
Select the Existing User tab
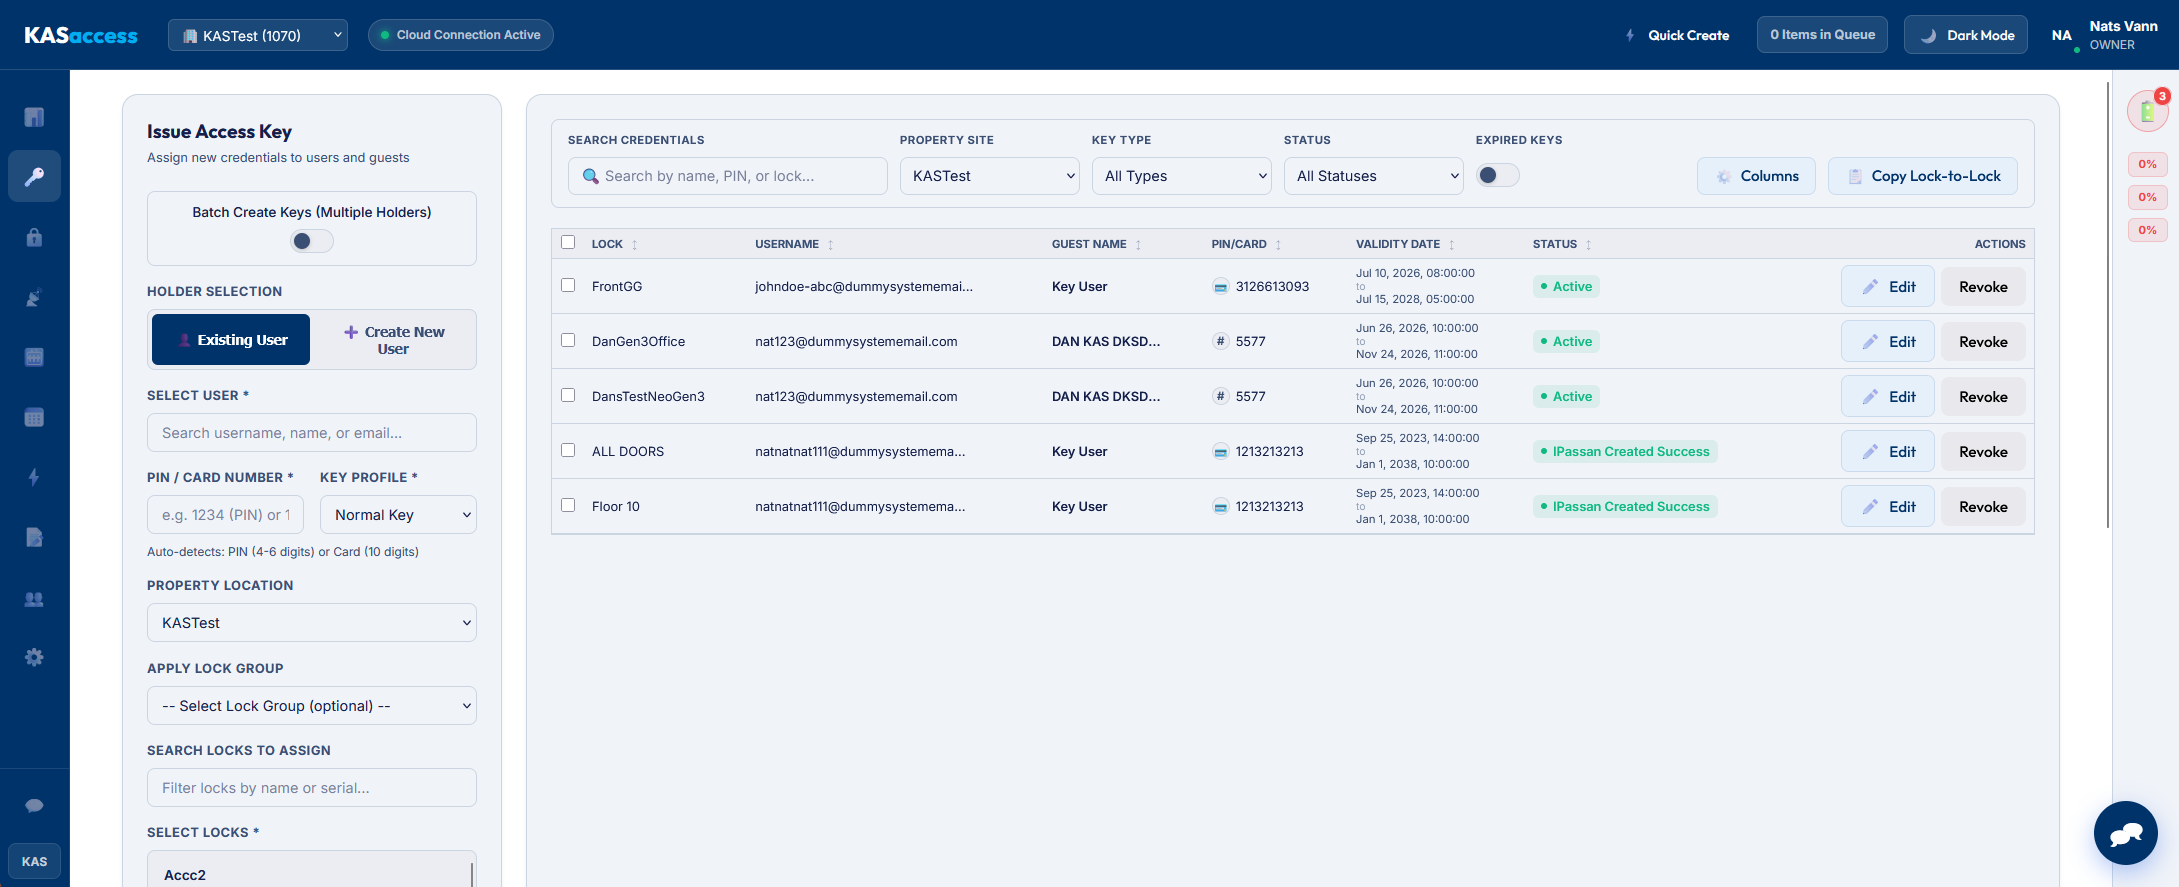tap(231, 340)
